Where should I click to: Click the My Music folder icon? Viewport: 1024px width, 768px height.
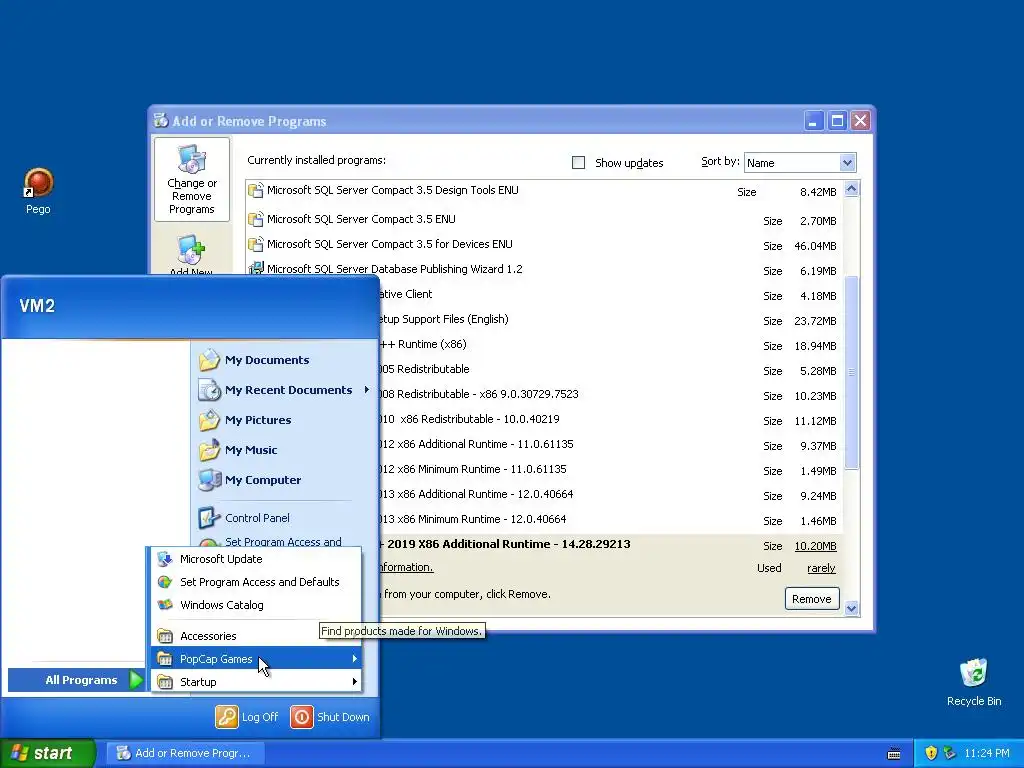[x=209, y=450]
